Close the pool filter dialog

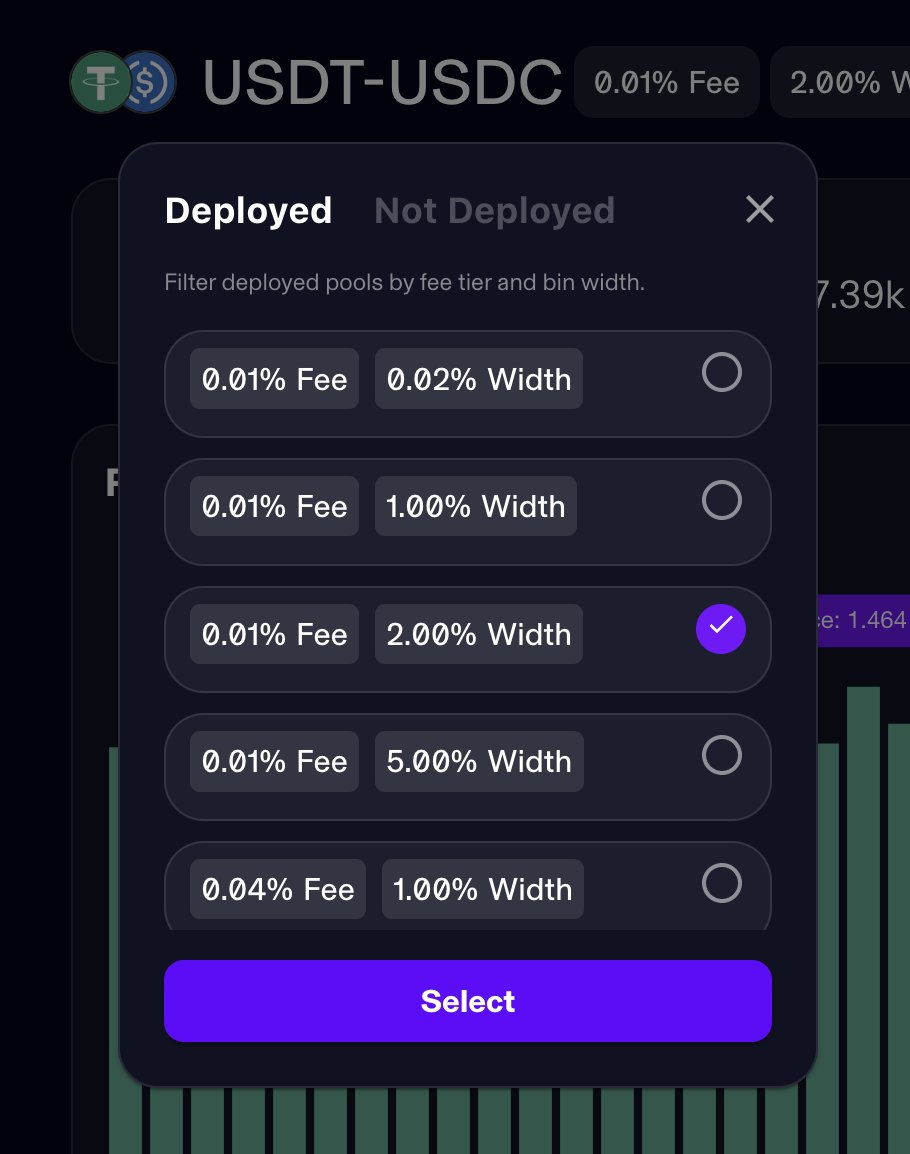pyautogui.click(x=760, y=209)
